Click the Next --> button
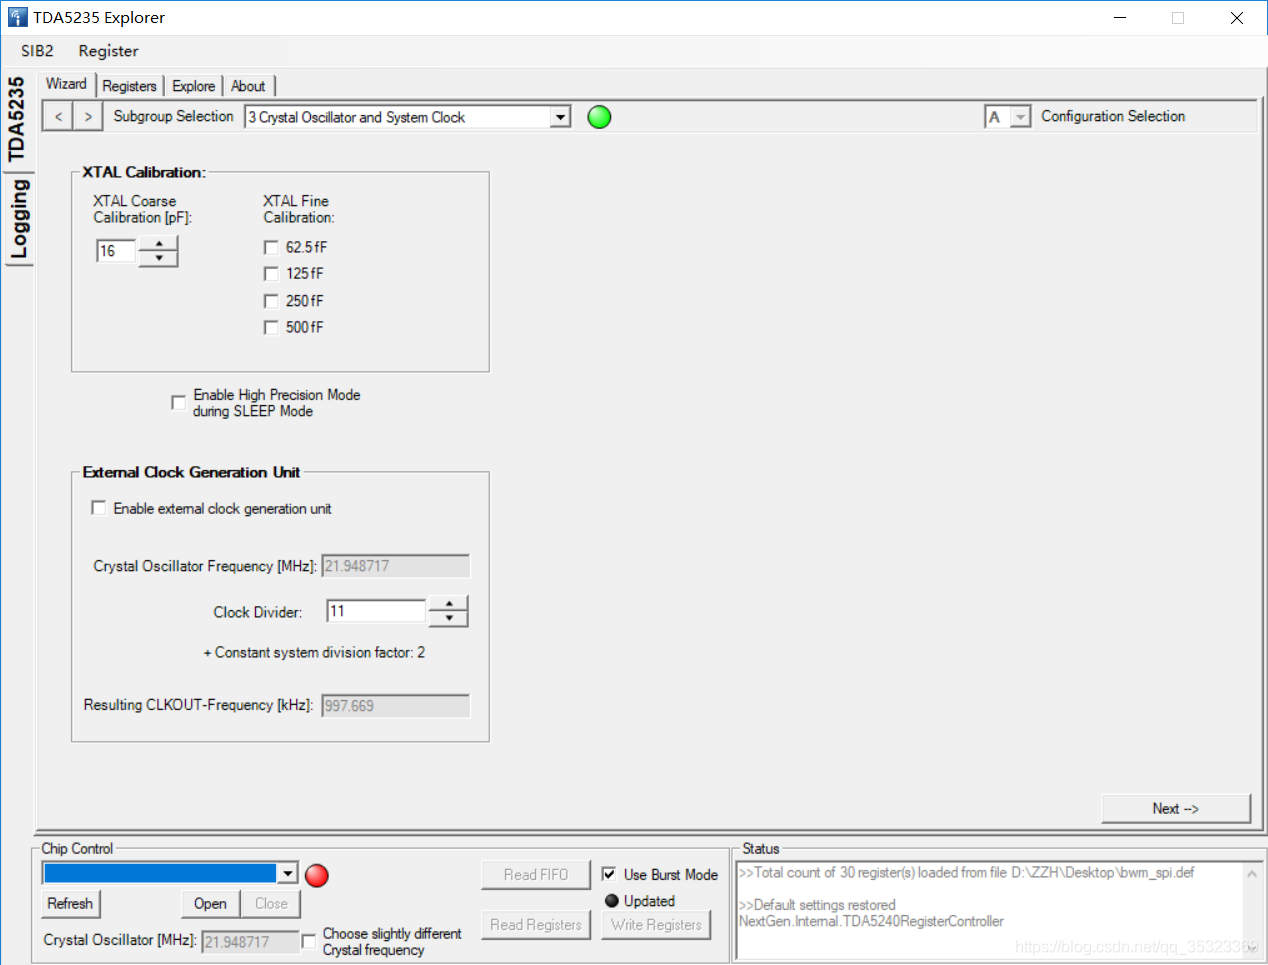Screen dimensions: 1268x965 1175,808
